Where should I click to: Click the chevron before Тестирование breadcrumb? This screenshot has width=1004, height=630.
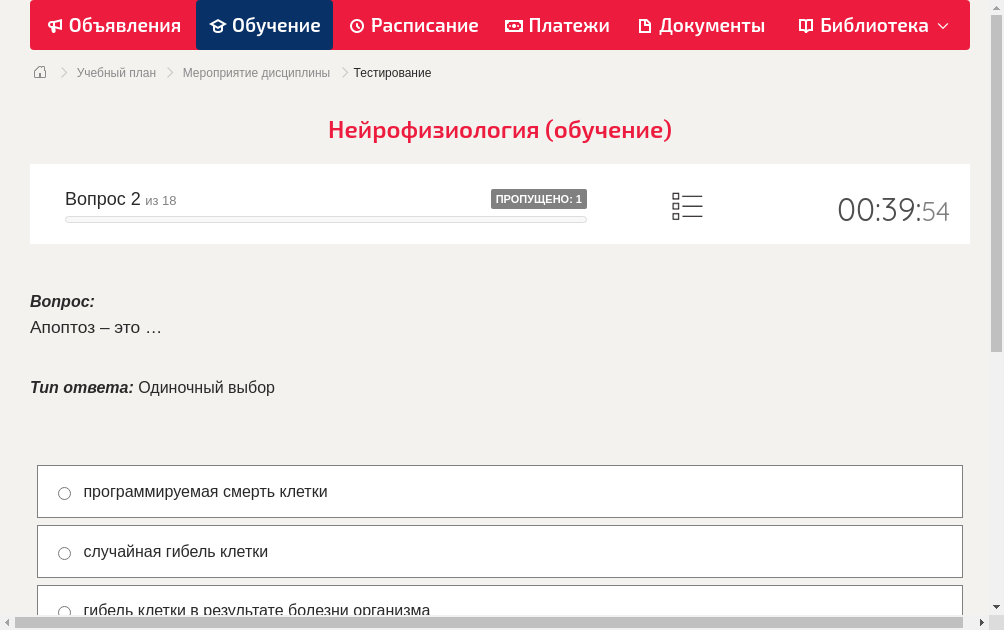pos(344,72)
